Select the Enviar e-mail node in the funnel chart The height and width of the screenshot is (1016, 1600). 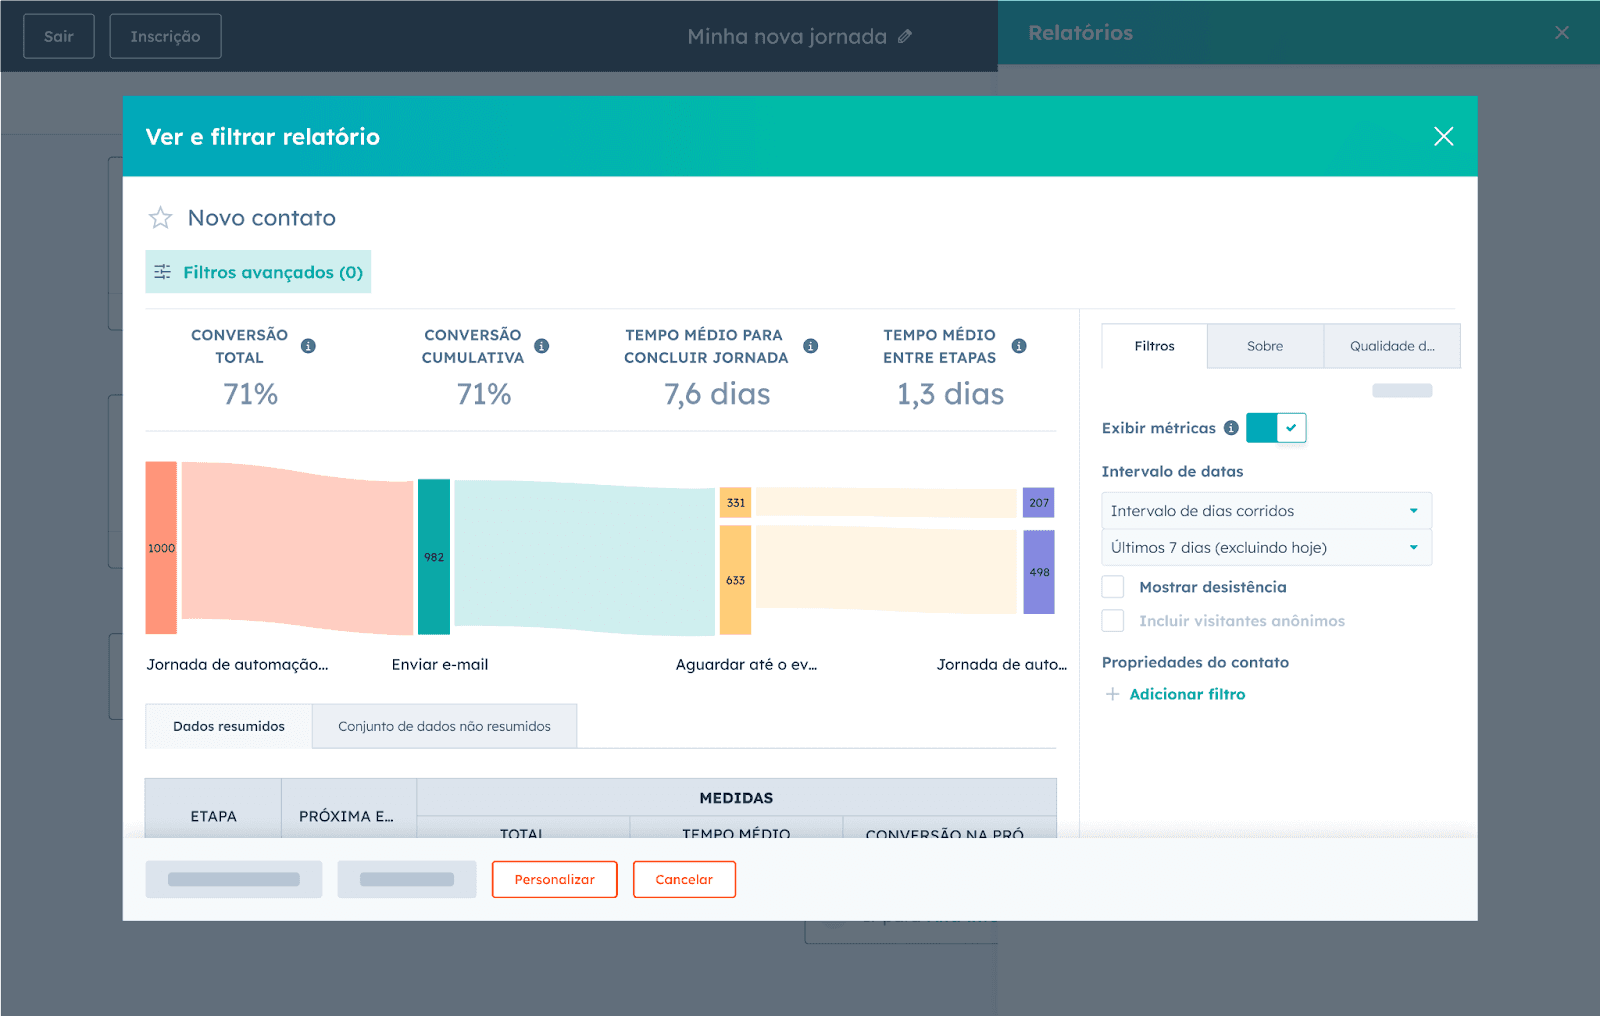coord(434,558)
